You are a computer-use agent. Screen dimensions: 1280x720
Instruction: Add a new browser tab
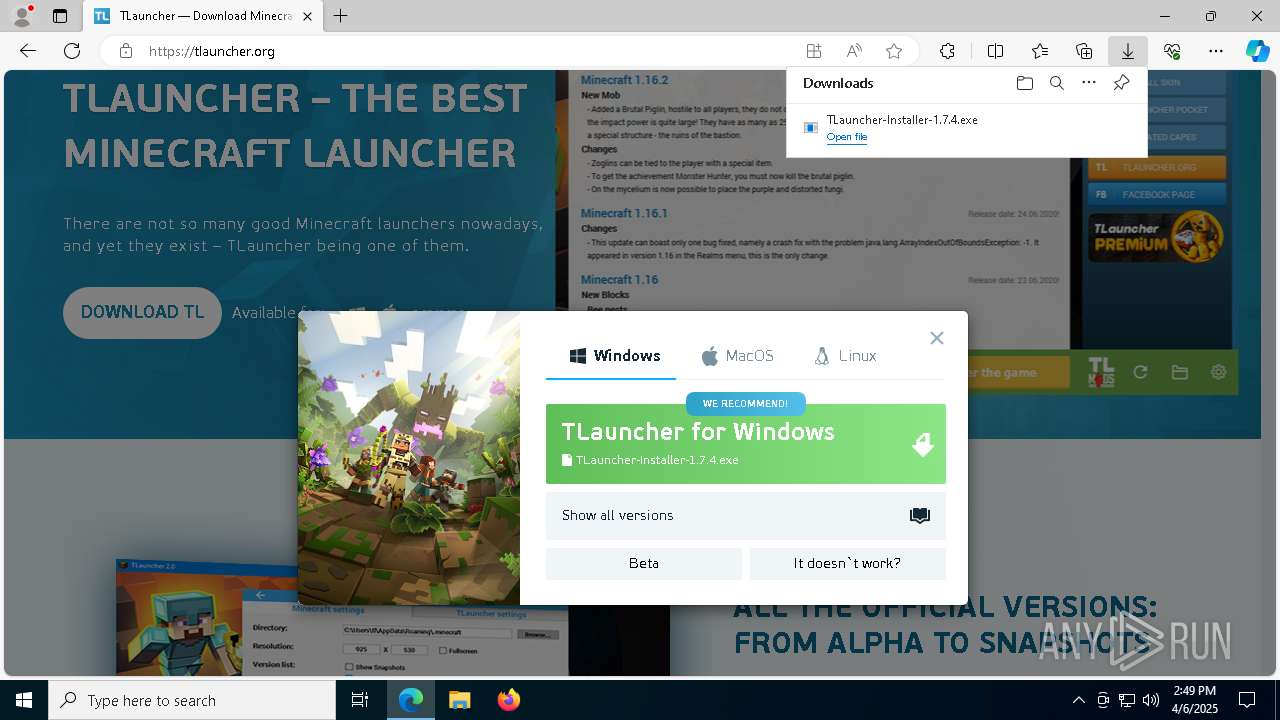pos(341,16)
